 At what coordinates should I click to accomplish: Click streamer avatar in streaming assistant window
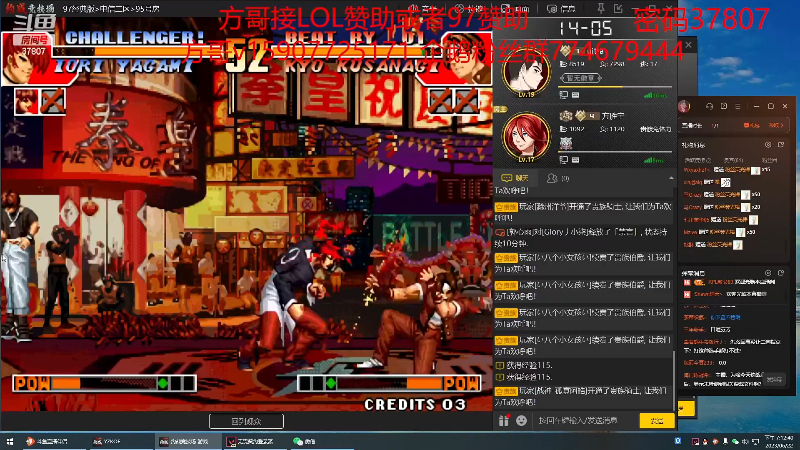click(684, 106)
